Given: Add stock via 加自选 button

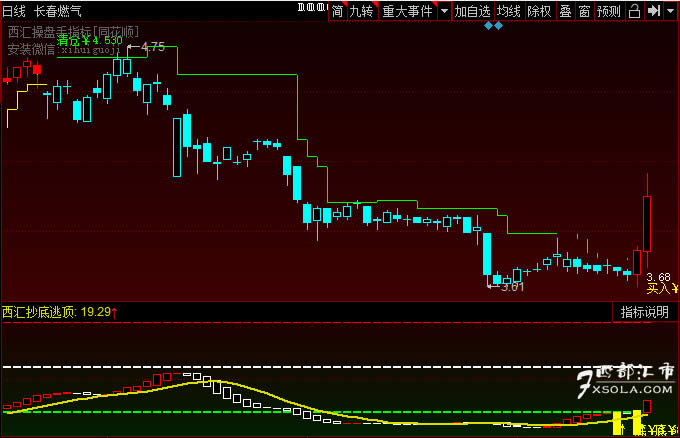Looking at the screenshot, I should [472, 11].
